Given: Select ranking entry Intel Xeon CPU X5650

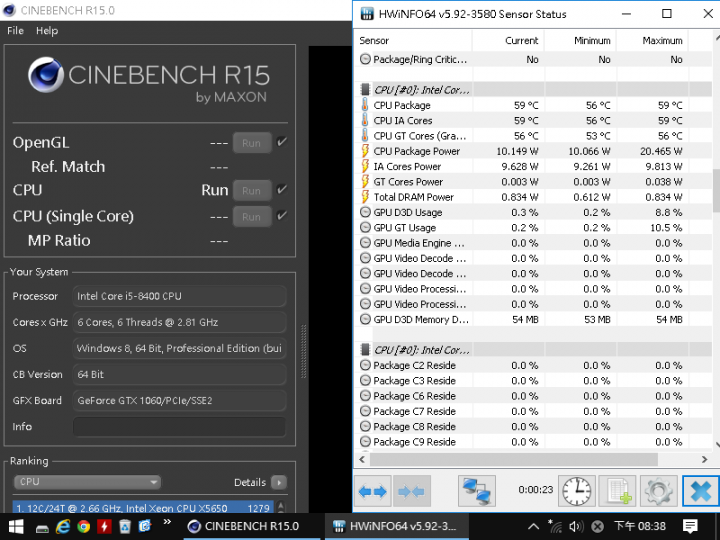Looking at the screenshot, I should 143,508.
